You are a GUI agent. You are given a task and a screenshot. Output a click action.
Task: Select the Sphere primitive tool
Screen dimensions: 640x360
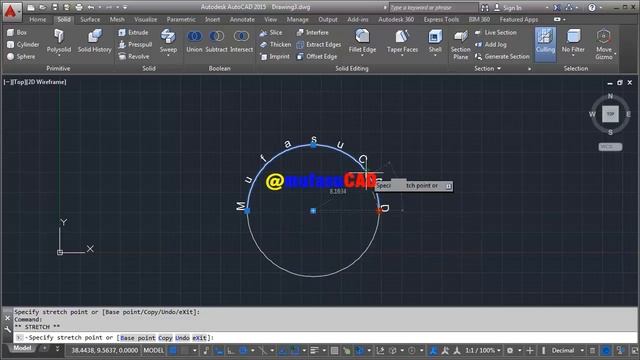[x=21, y=57]
